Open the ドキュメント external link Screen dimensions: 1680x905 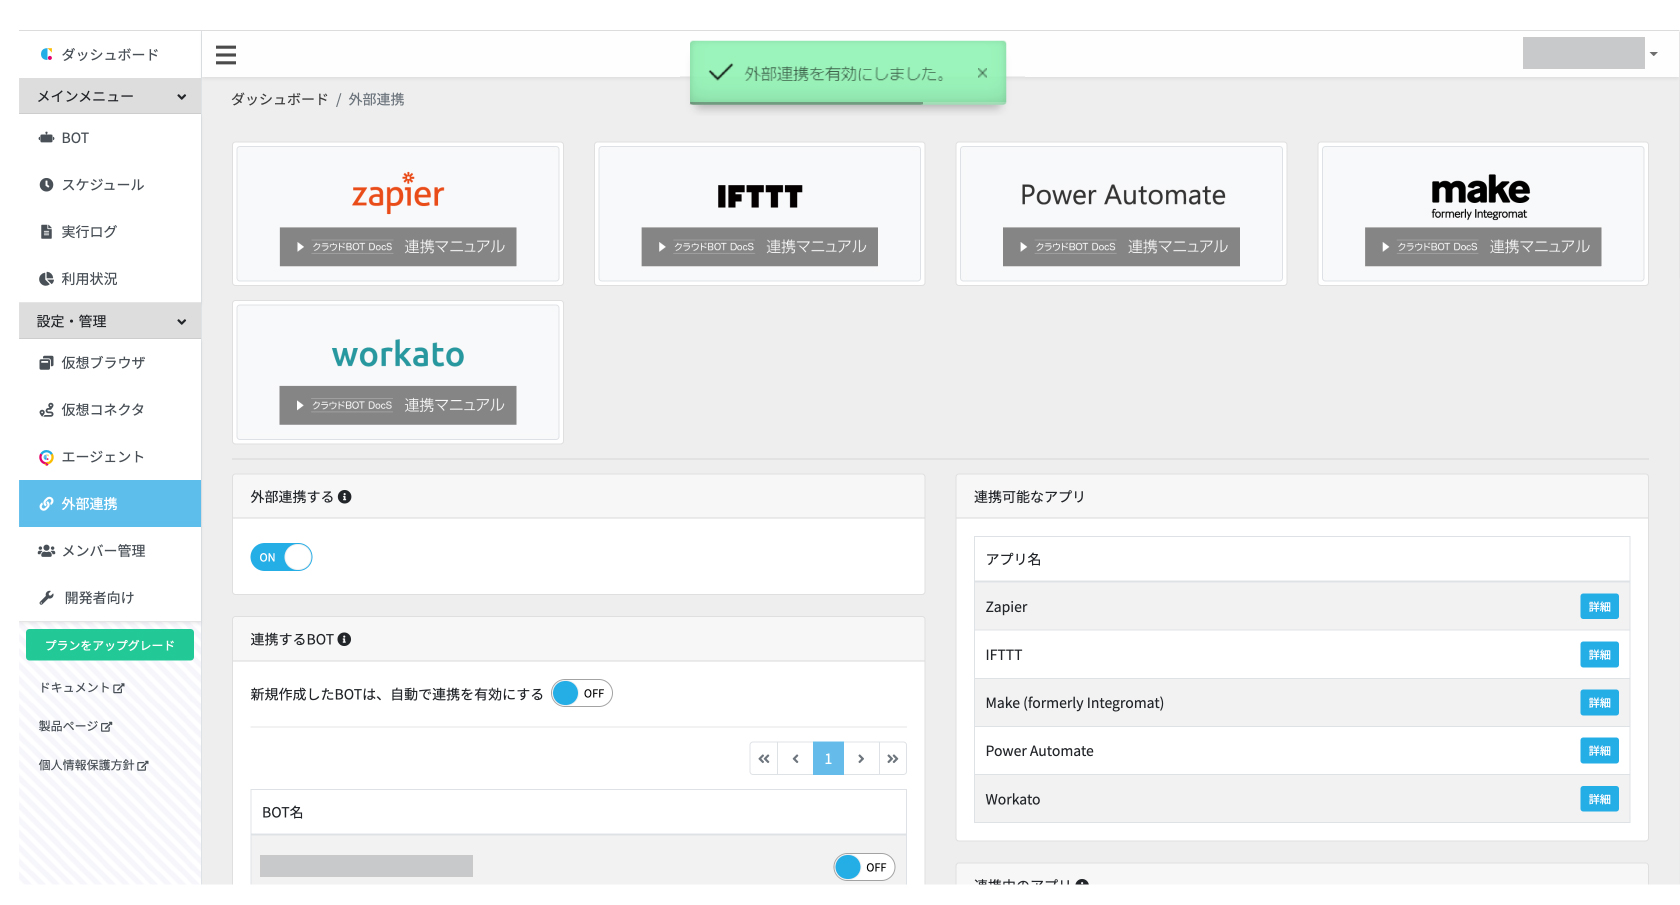click(x=82, y=688)
